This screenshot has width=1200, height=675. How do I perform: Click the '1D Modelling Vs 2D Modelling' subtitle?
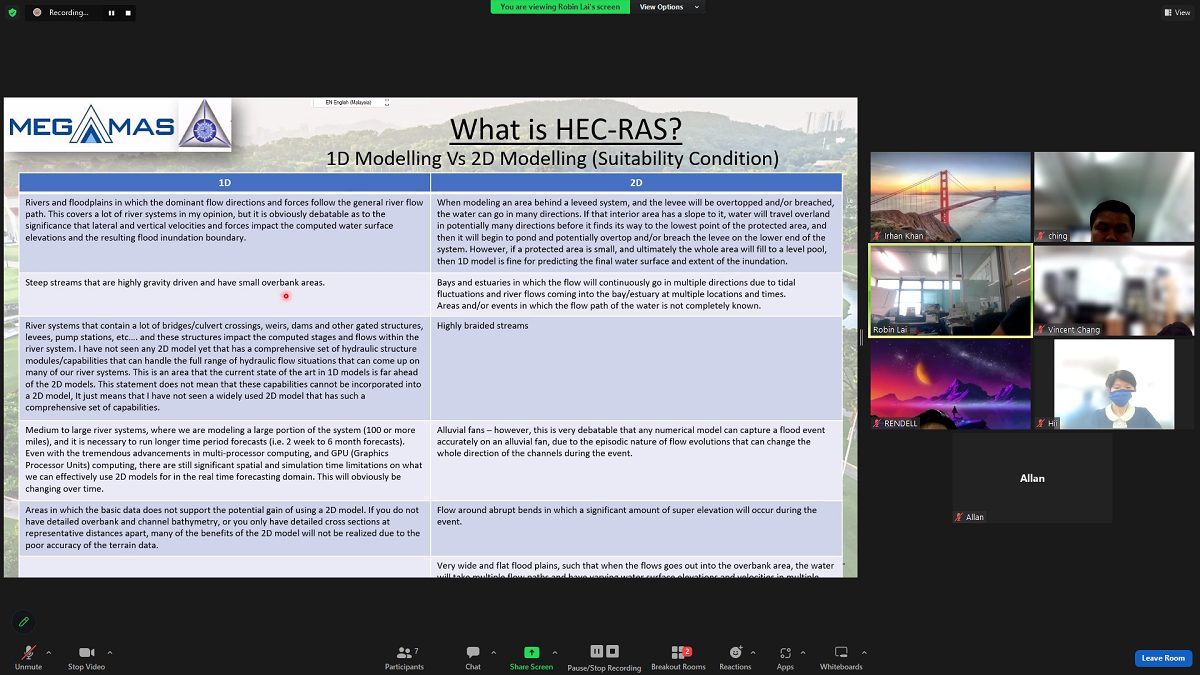click(x=552, y=158)
